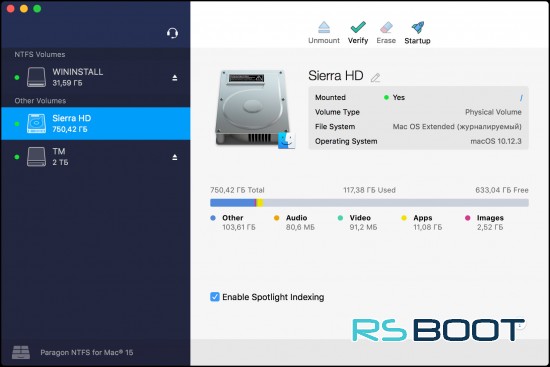Minimize window with yellow button

pos(24,8)
